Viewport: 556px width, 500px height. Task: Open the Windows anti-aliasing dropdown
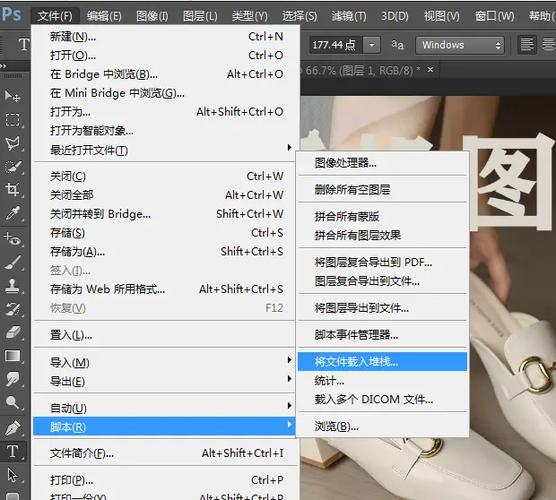point(460,45)
